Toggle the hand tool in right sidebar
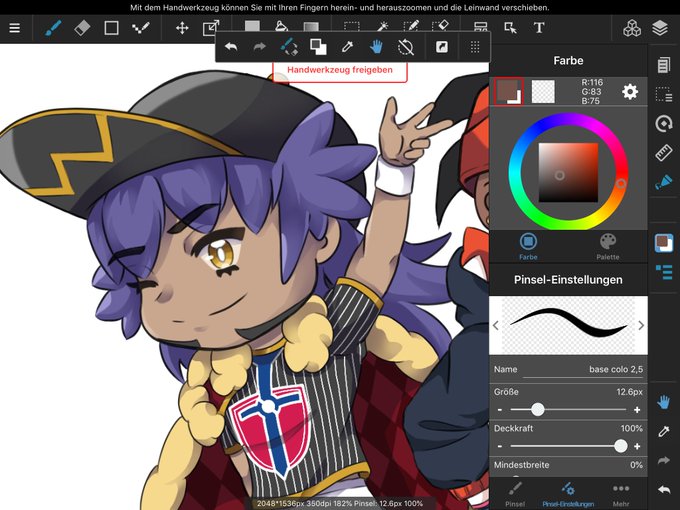The width and height of the screenshot is (680, 510). coord(664,402)
